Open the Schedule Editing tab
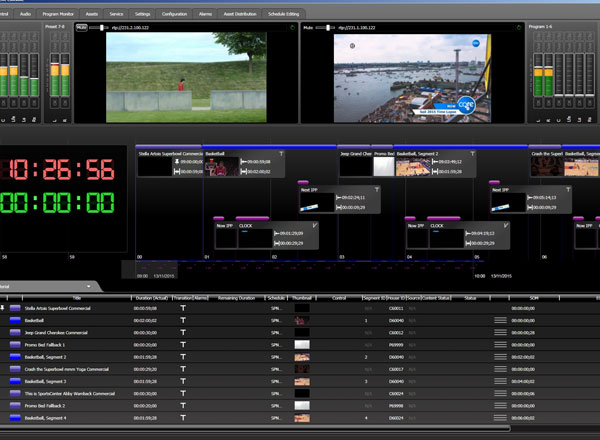 pyautogui.click(x=284, y=14)
